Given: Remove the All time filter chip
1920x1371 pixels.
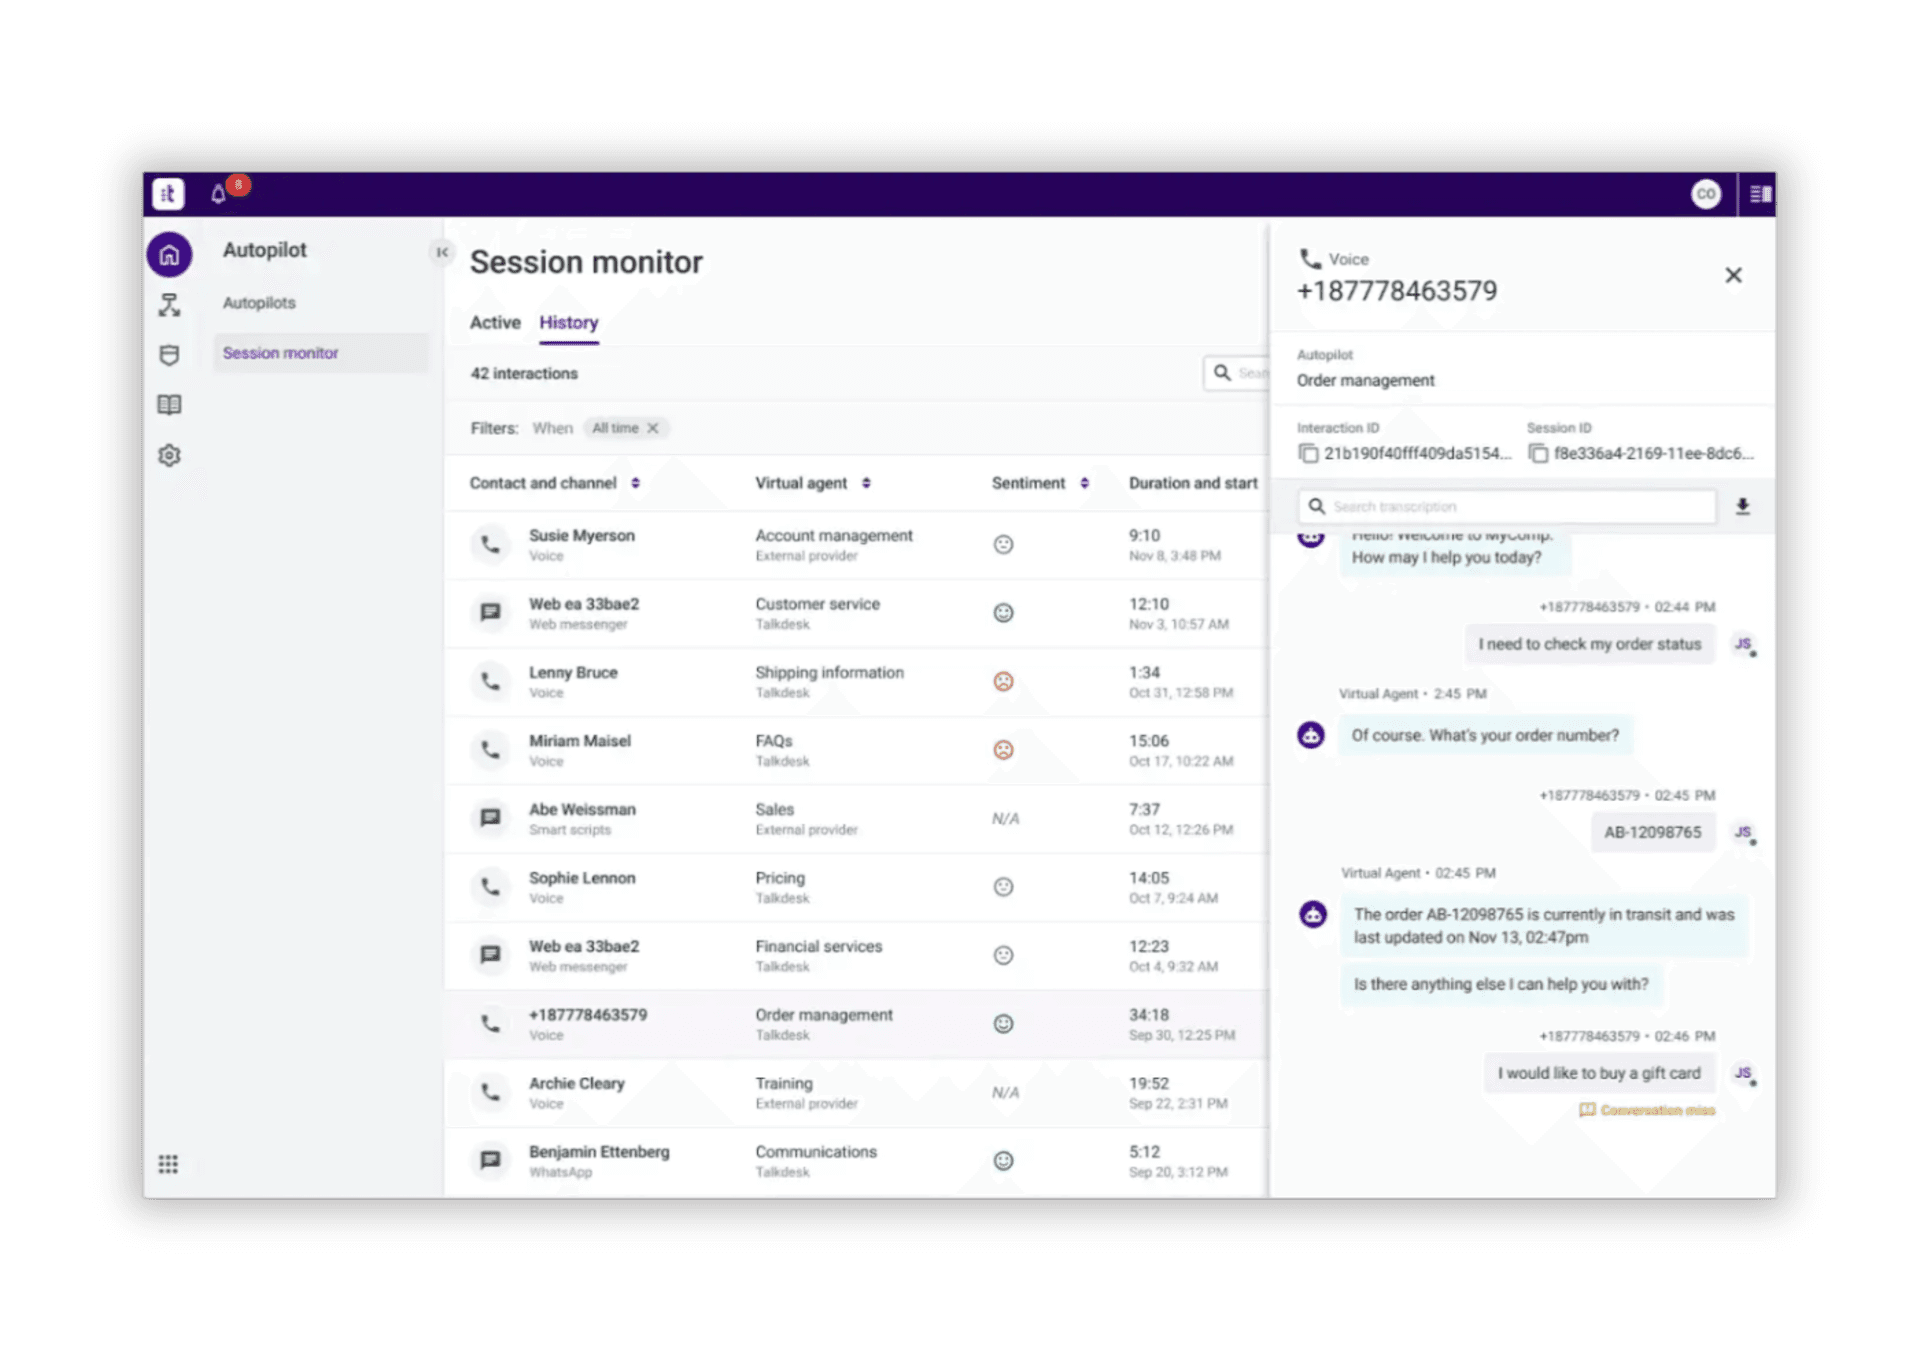Looking at the screenshot, I should 653,428.
